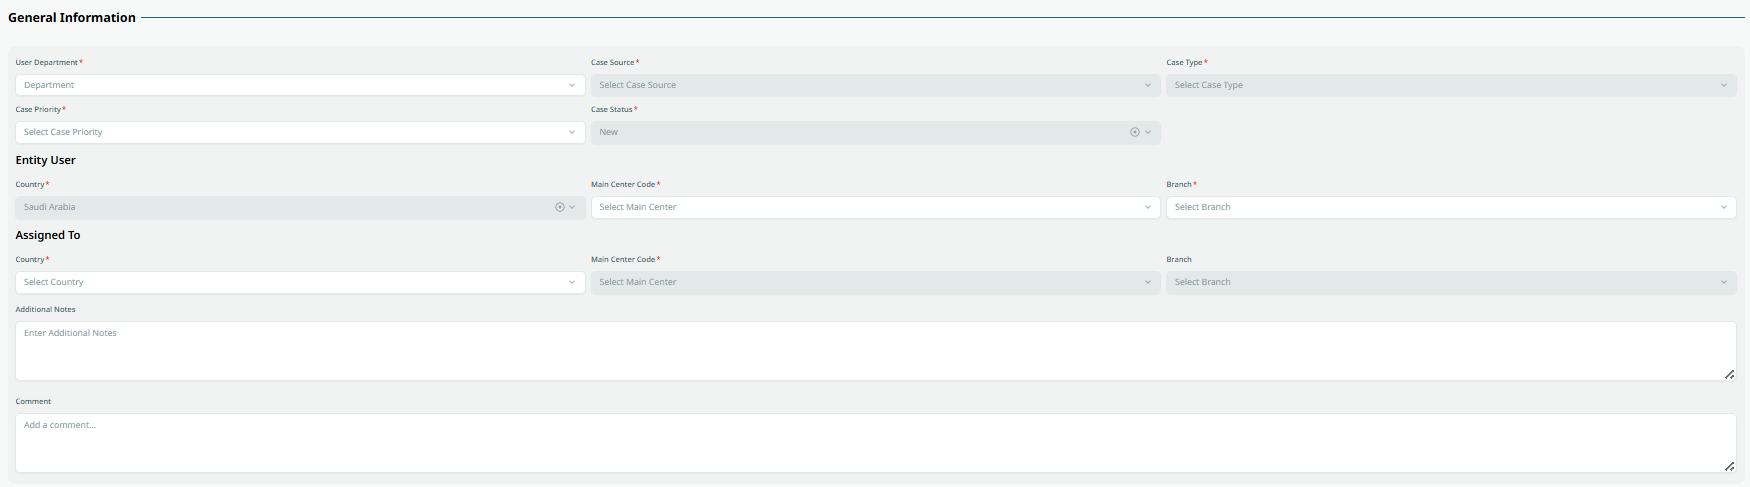The image size is (1750, 487).
Task: Click the chevron arrow in Case Type field
Action: tap(1723, 86)
